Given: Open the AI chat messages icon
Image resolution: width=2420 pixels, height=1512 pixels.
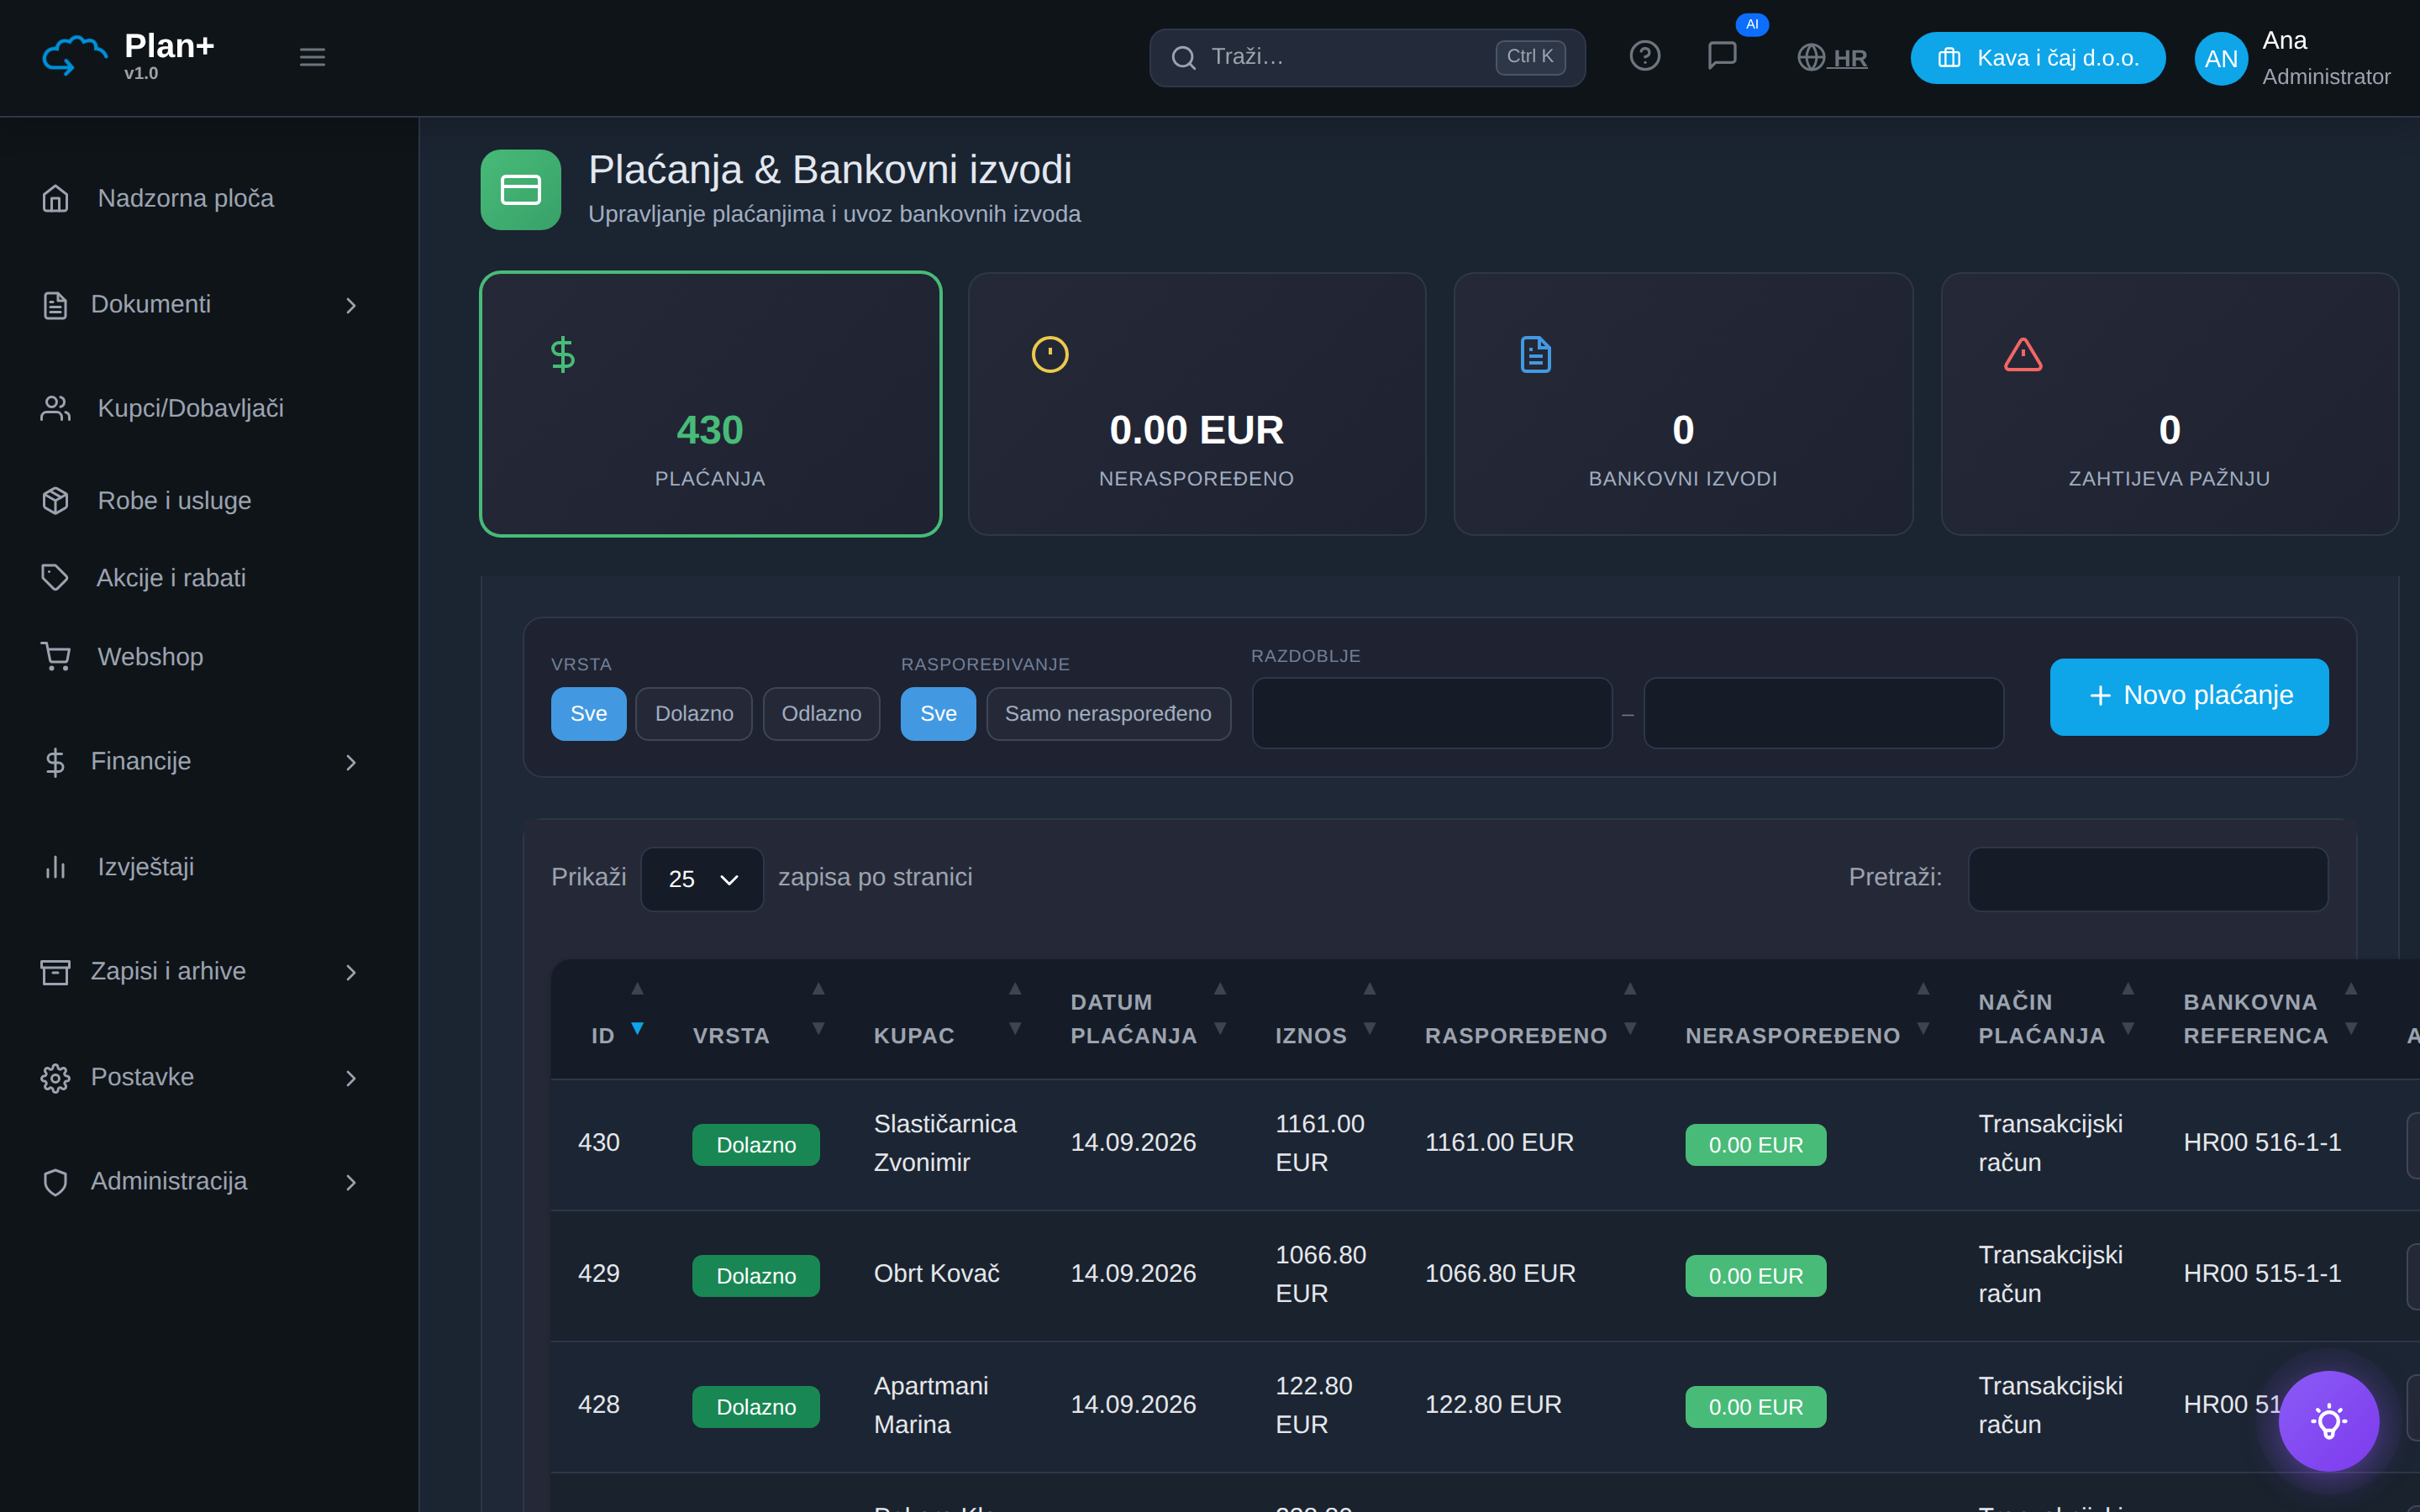Looking at the screenshot, I should click(x=1722, y=56).
